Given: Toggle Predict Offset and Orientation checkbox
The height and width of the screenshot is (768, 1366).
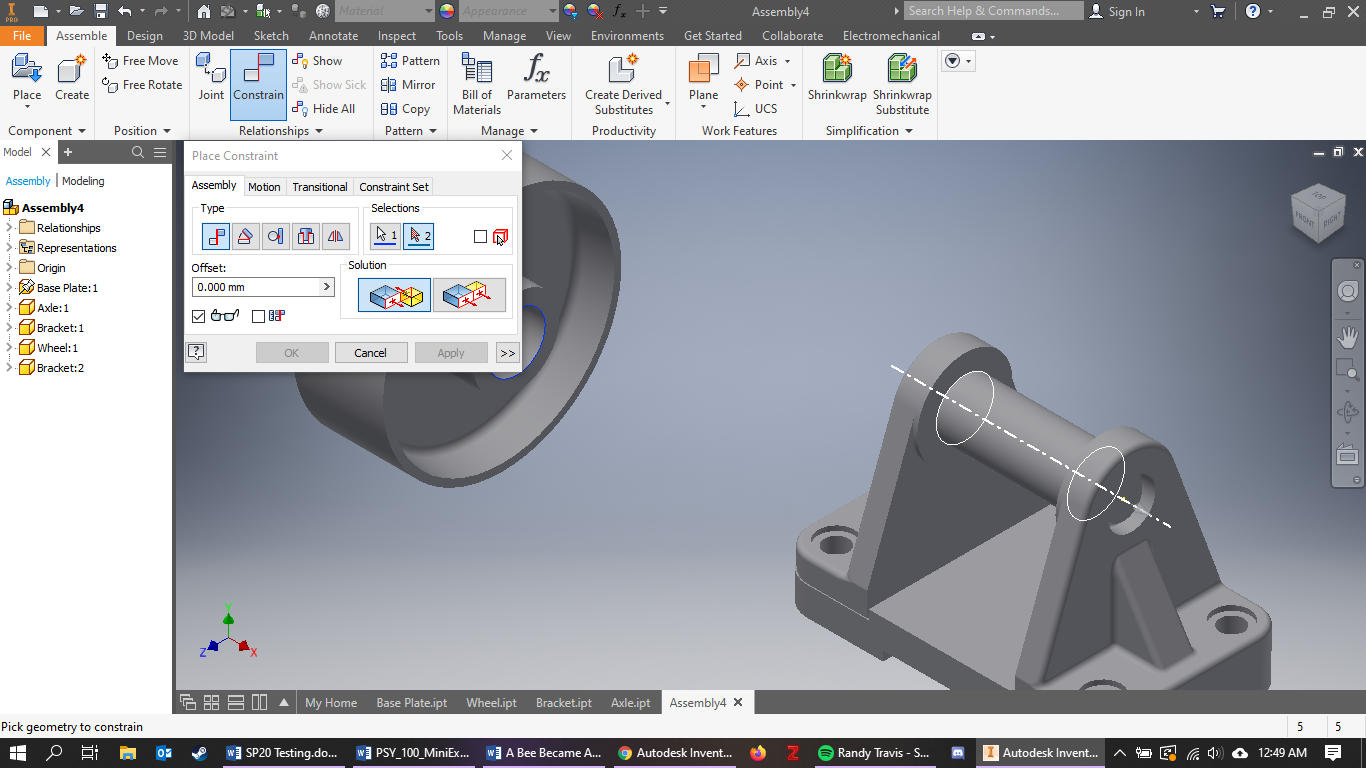Looking at the screenshot, I should click(x=258, y=316).
